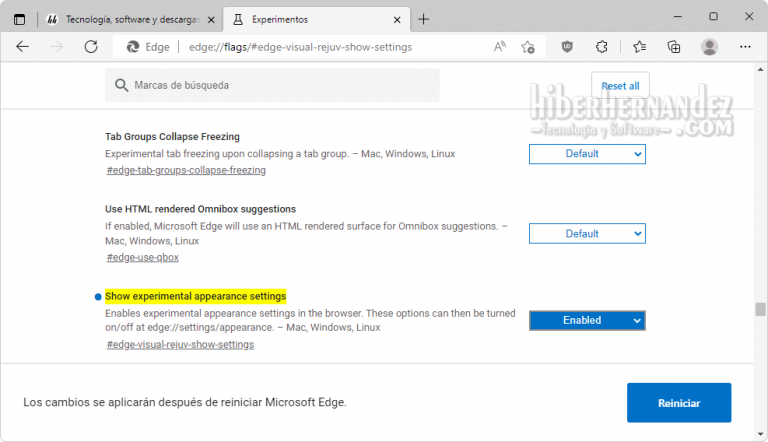
Task: Open the Favorites list icon
Action: click(x=639, y=47)
